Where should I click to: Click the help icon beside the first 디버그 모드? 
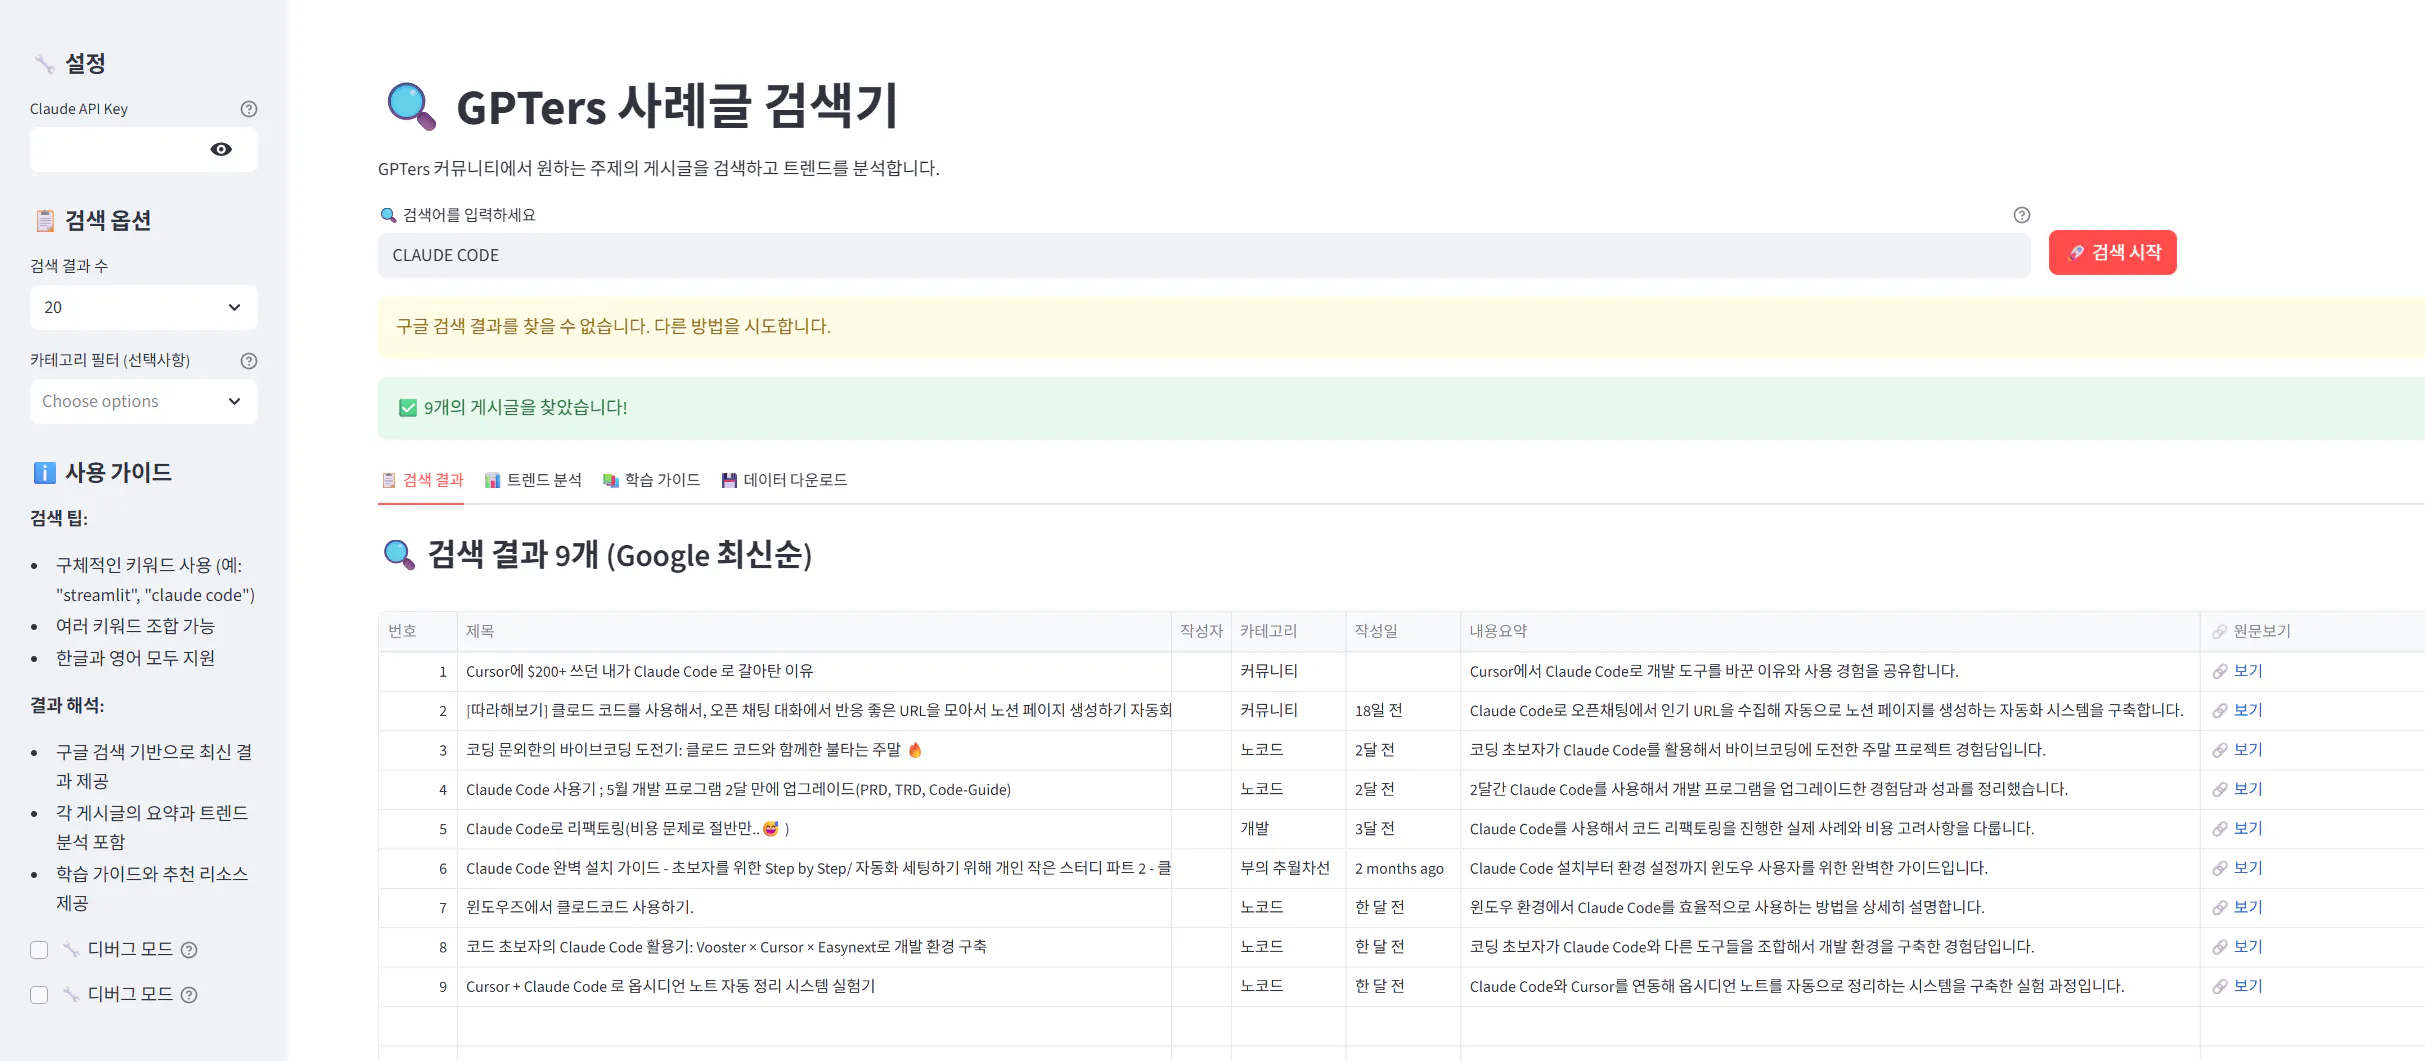(x=190, y=949)
